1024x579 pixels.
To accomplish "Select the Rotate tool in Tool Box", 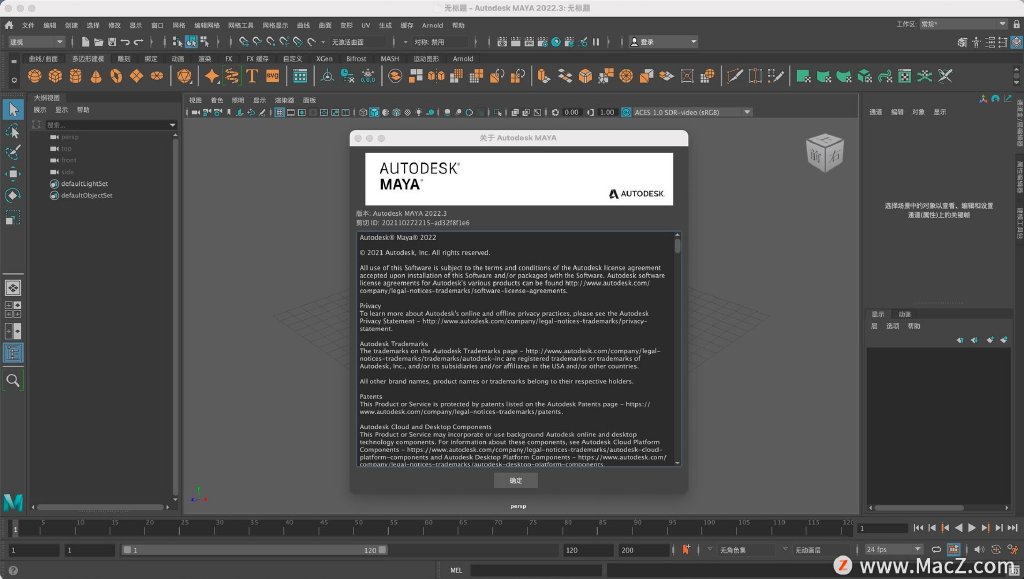I will point(13,195).
